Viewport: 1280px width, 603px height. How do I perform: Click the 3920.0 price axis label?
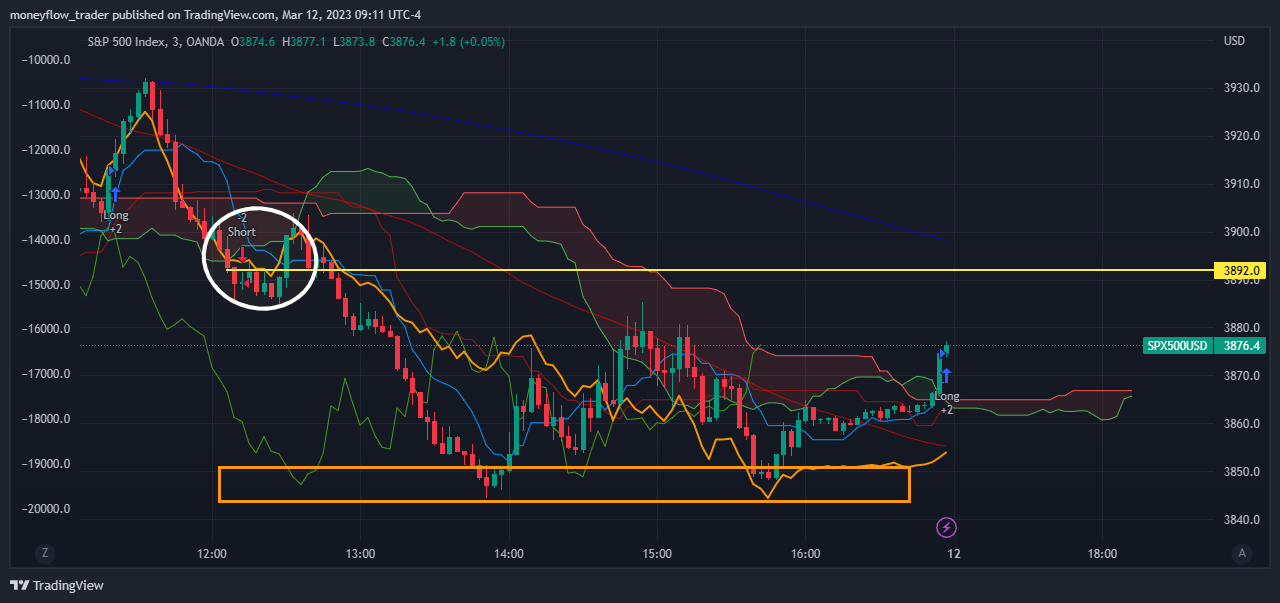tap(1241, 136)
